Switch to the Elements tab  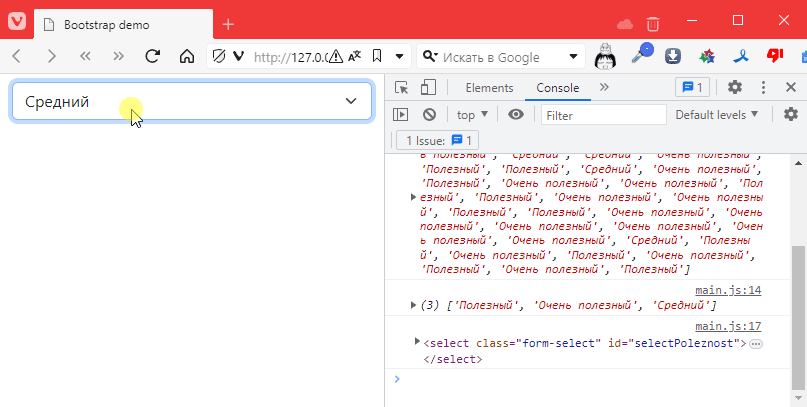click(x=489, y=88)
